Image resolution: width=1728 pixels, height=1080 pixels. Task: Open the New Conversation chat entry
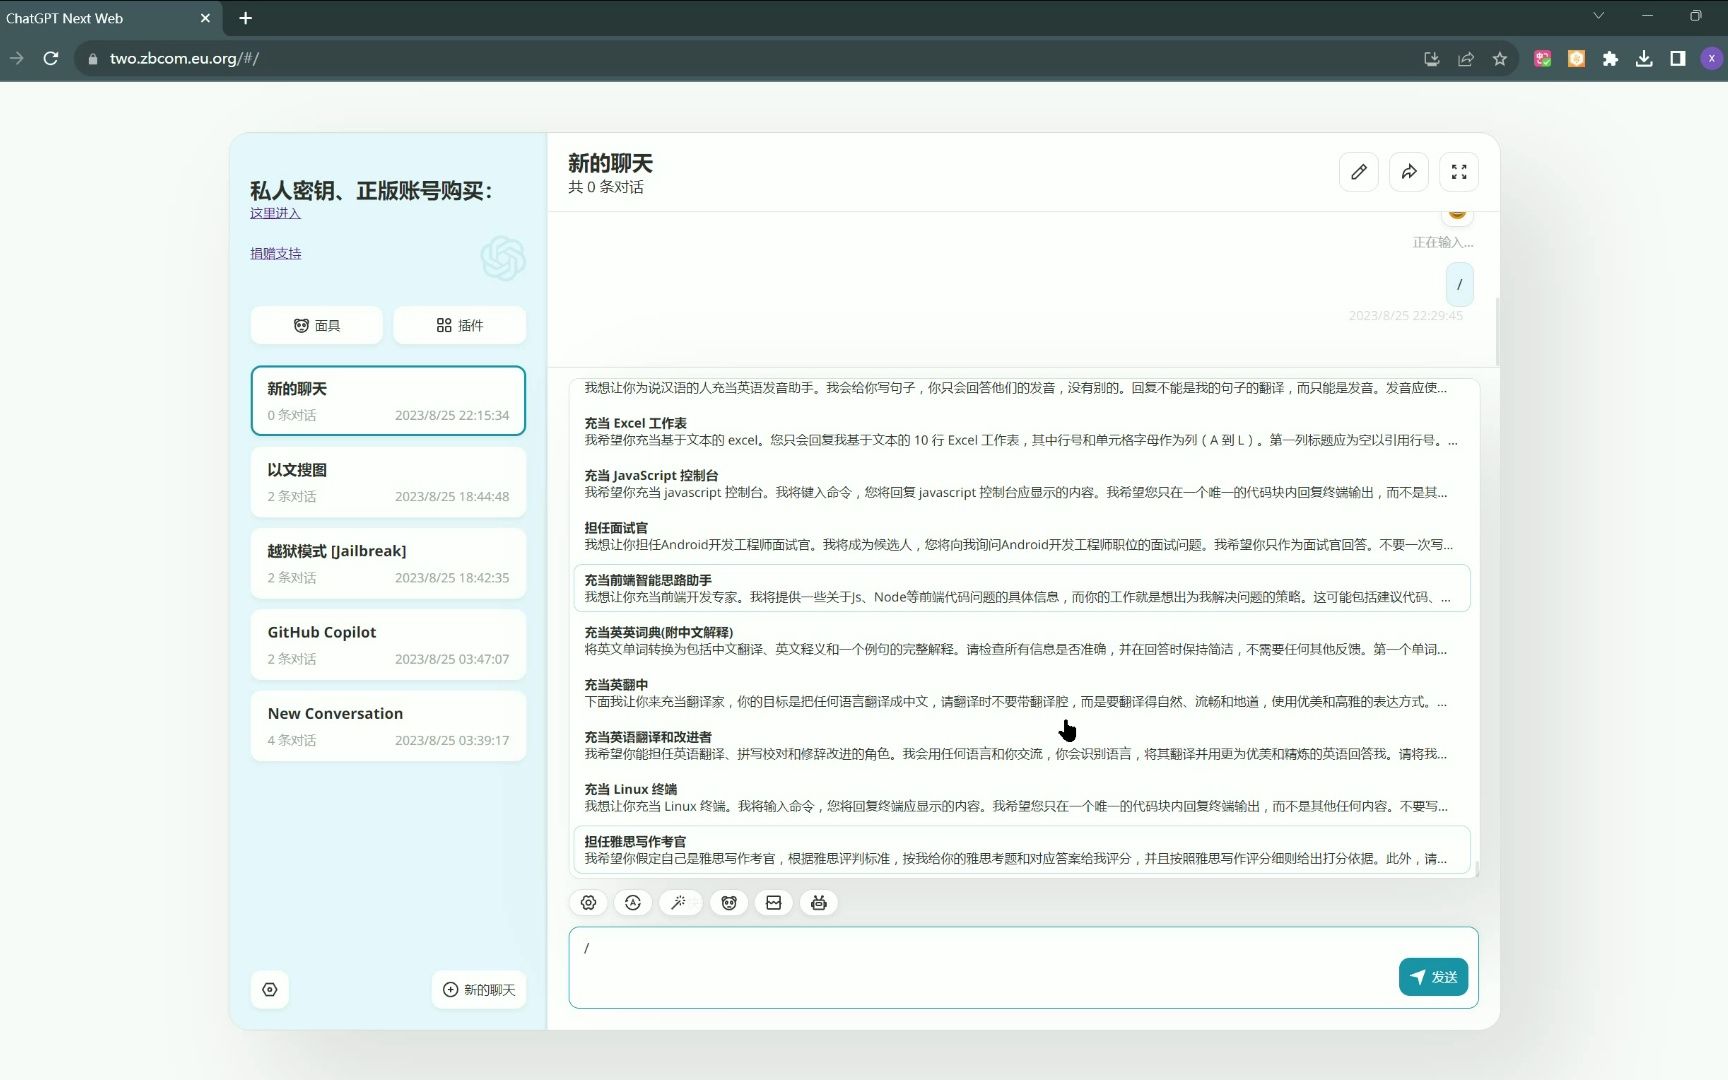388,726
